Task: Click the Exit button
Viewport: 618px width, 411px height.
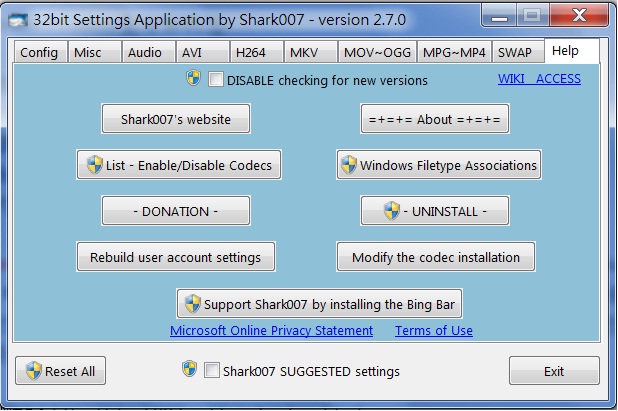Action: tap(554, 371)
